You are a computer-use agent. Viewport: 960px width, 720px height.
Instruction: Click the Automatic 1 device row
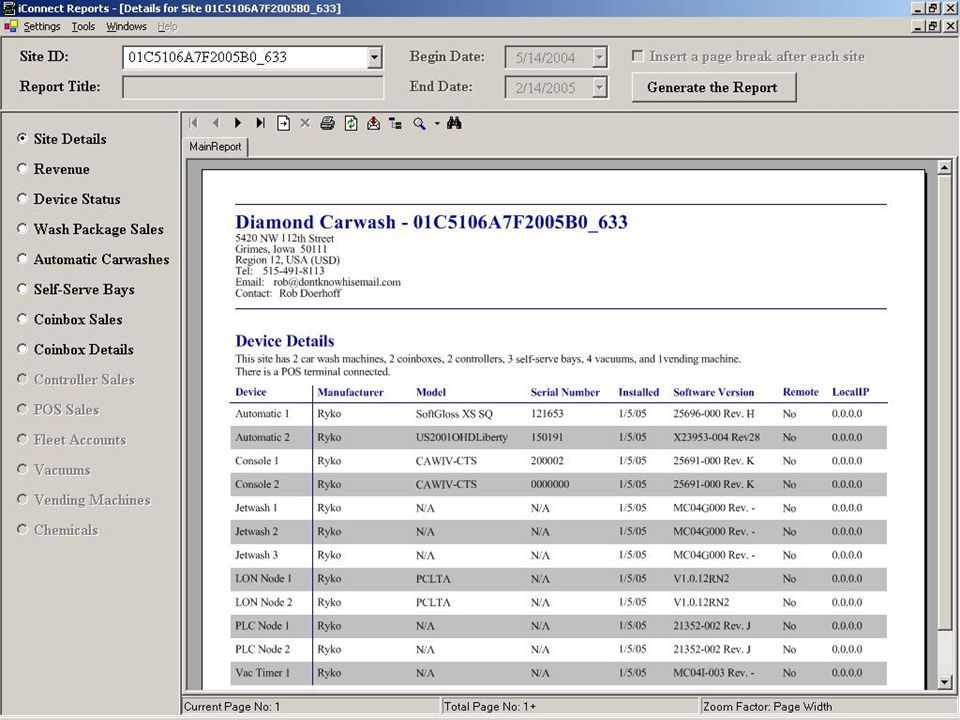tap(558, 414)
